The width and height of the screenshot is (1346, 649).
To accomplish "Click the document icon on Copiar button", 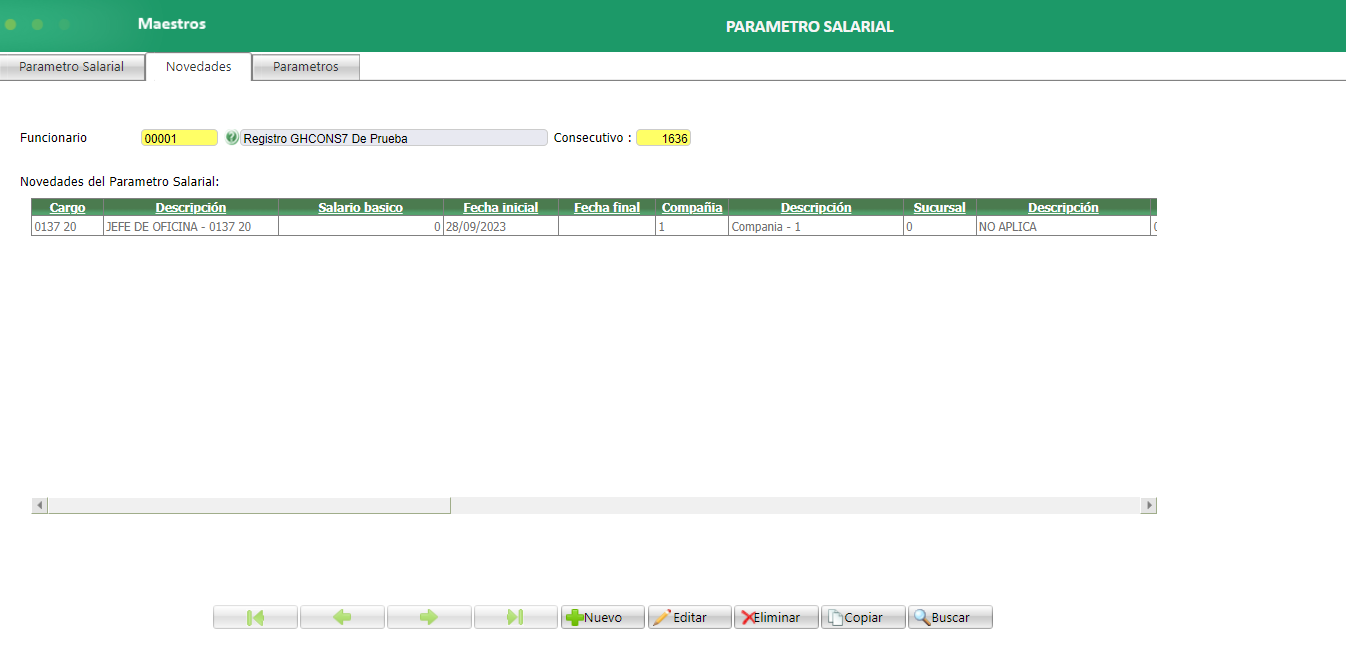I will 838,617.
